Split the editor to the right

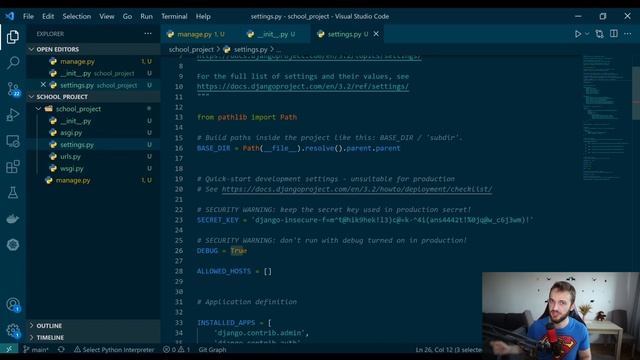pos(613,34)
